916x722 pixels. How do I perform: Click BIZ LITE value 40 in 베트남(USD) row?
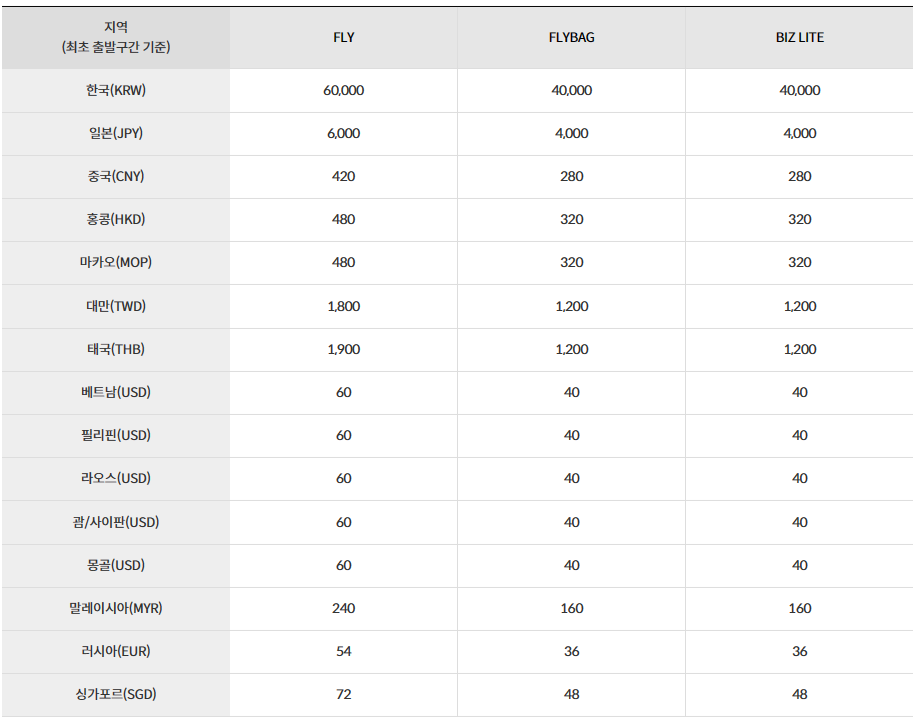800,392
